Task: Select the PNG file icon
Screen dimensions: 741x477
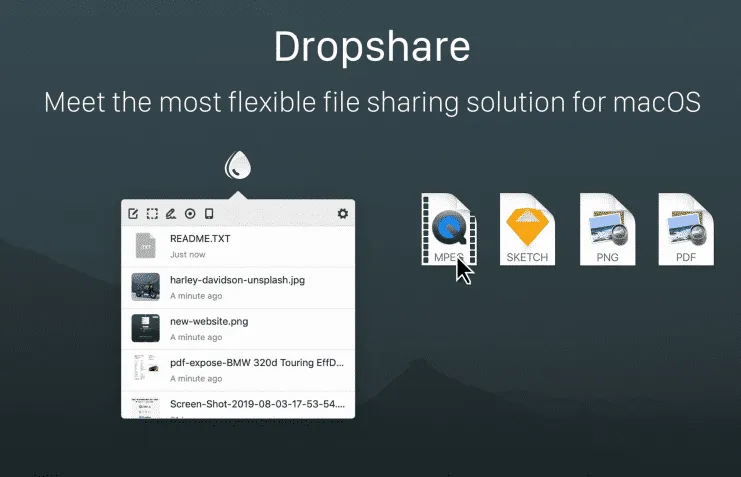Action: 607,229
